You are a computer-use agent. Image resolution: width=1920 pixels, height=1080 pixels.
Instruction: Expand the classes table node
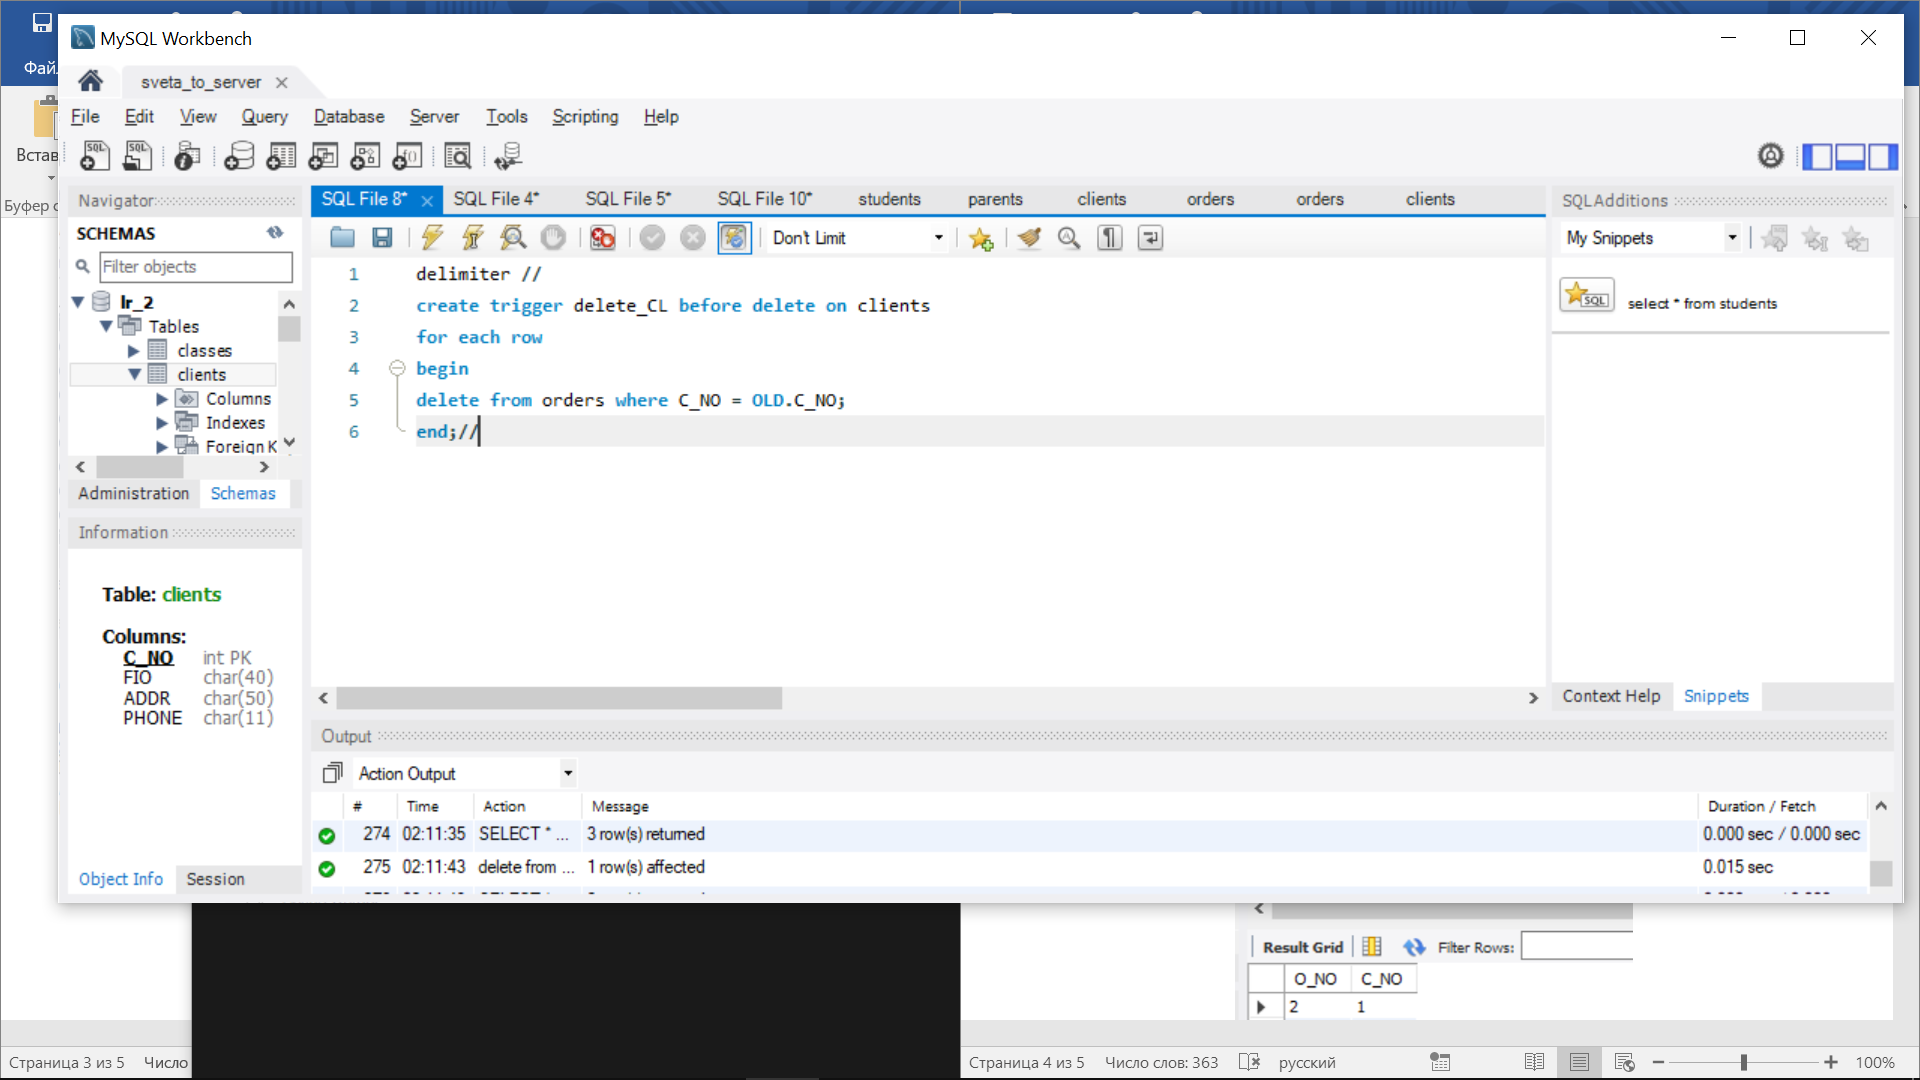click(x=133, y=351)
